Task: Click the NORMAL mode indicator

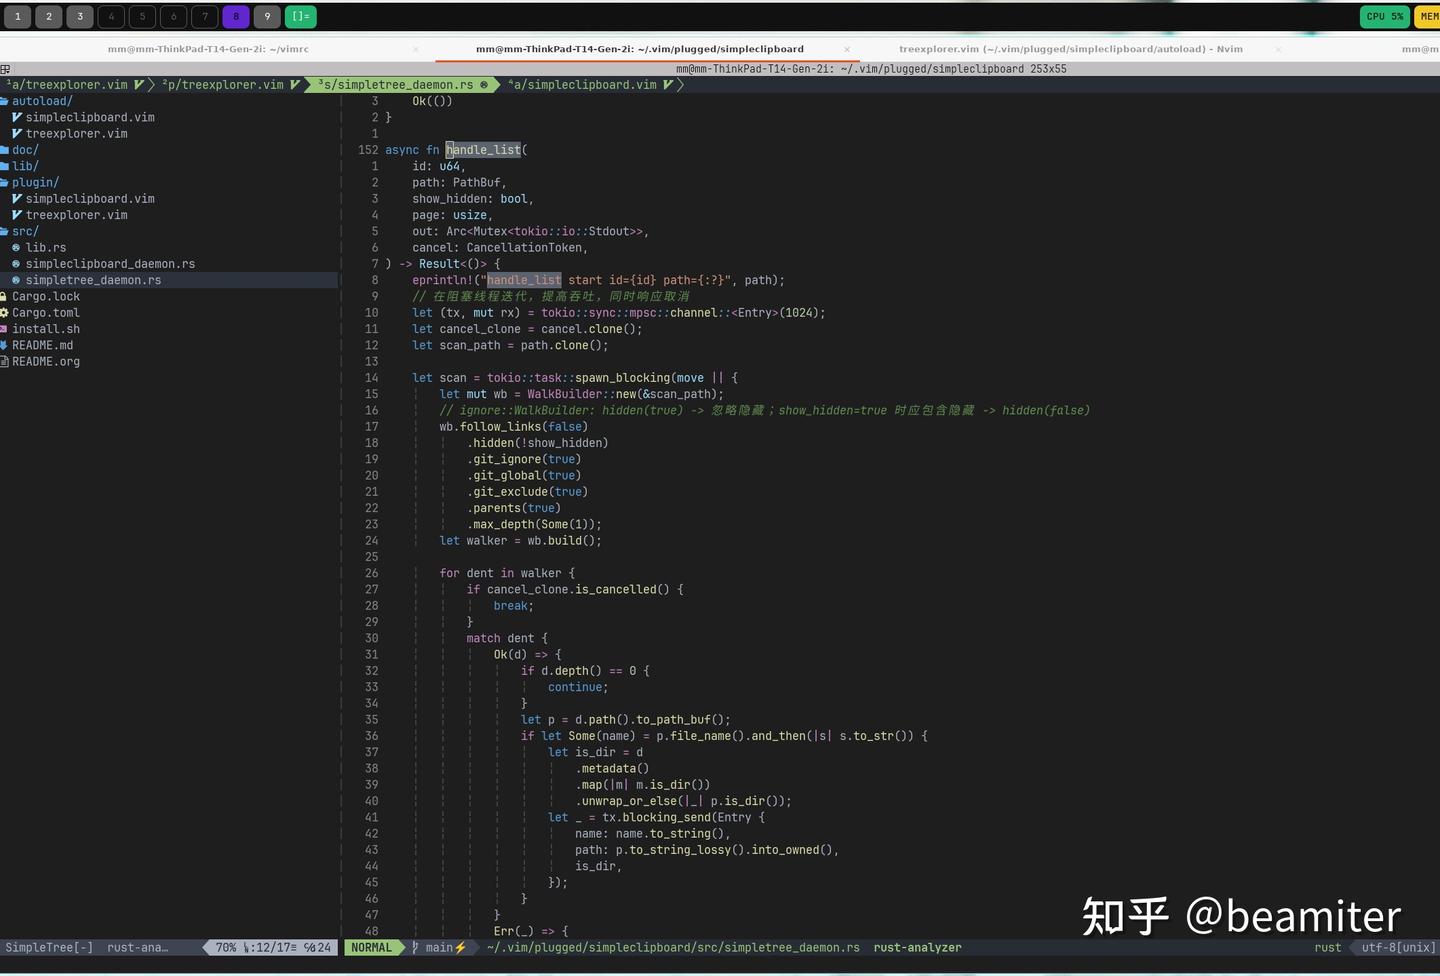Action: pos(373,947)
